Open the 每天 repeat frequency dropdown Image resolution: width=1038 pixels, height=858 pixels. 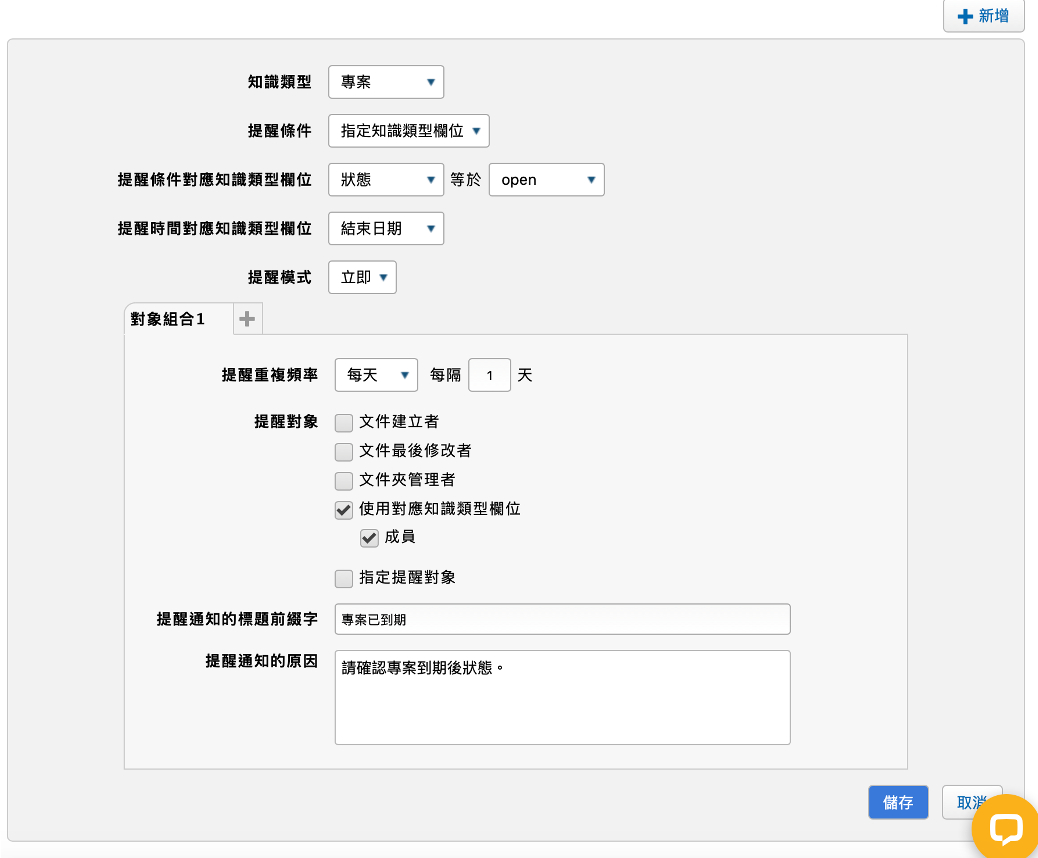click(x=376, y=375)
